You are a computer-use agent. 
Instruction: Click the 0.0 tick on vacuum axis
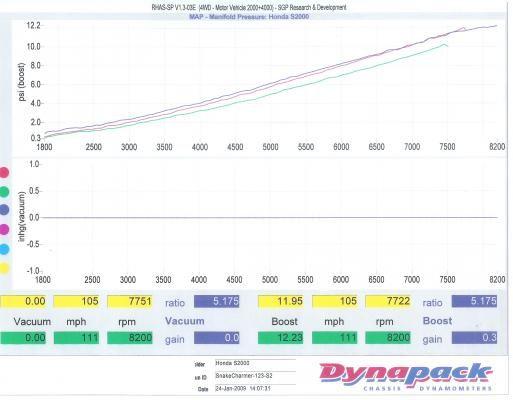[34, 218]
